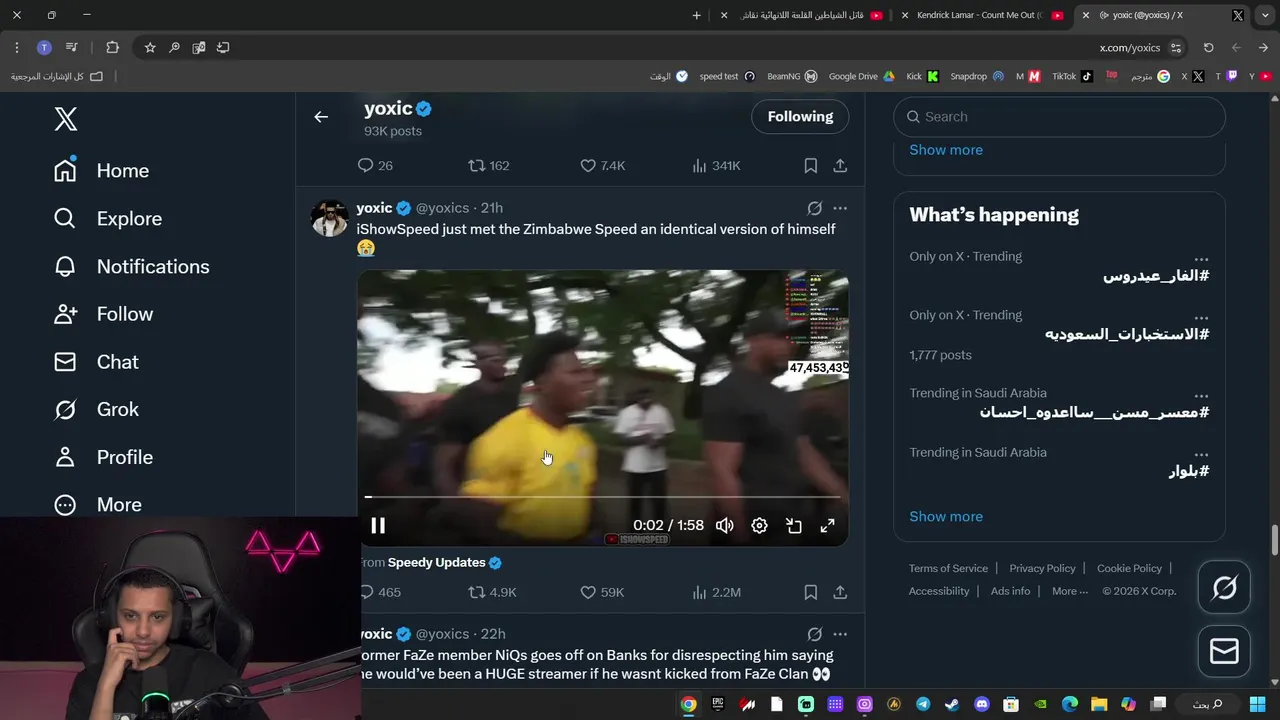Reload the page

[x=1208, y=47]
